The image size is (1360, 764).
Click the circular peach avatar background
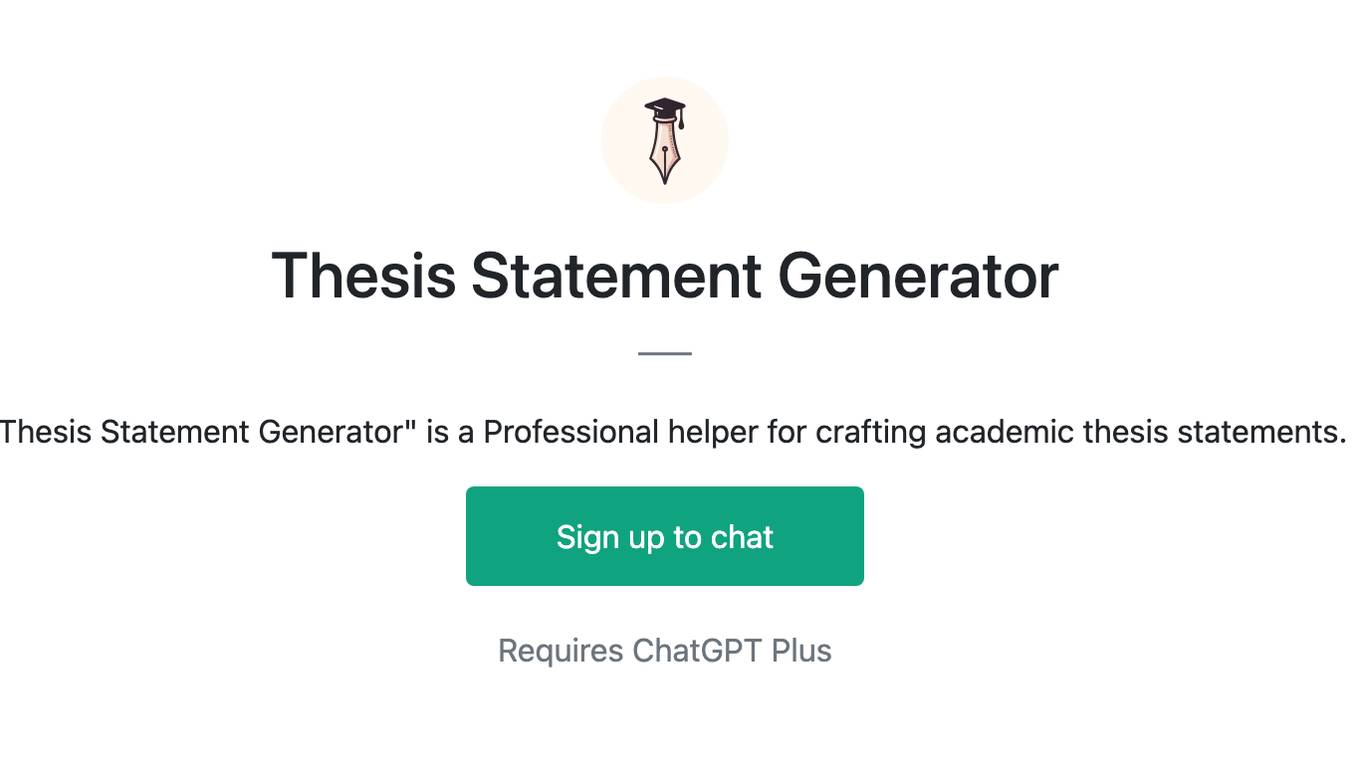[665, 140]
